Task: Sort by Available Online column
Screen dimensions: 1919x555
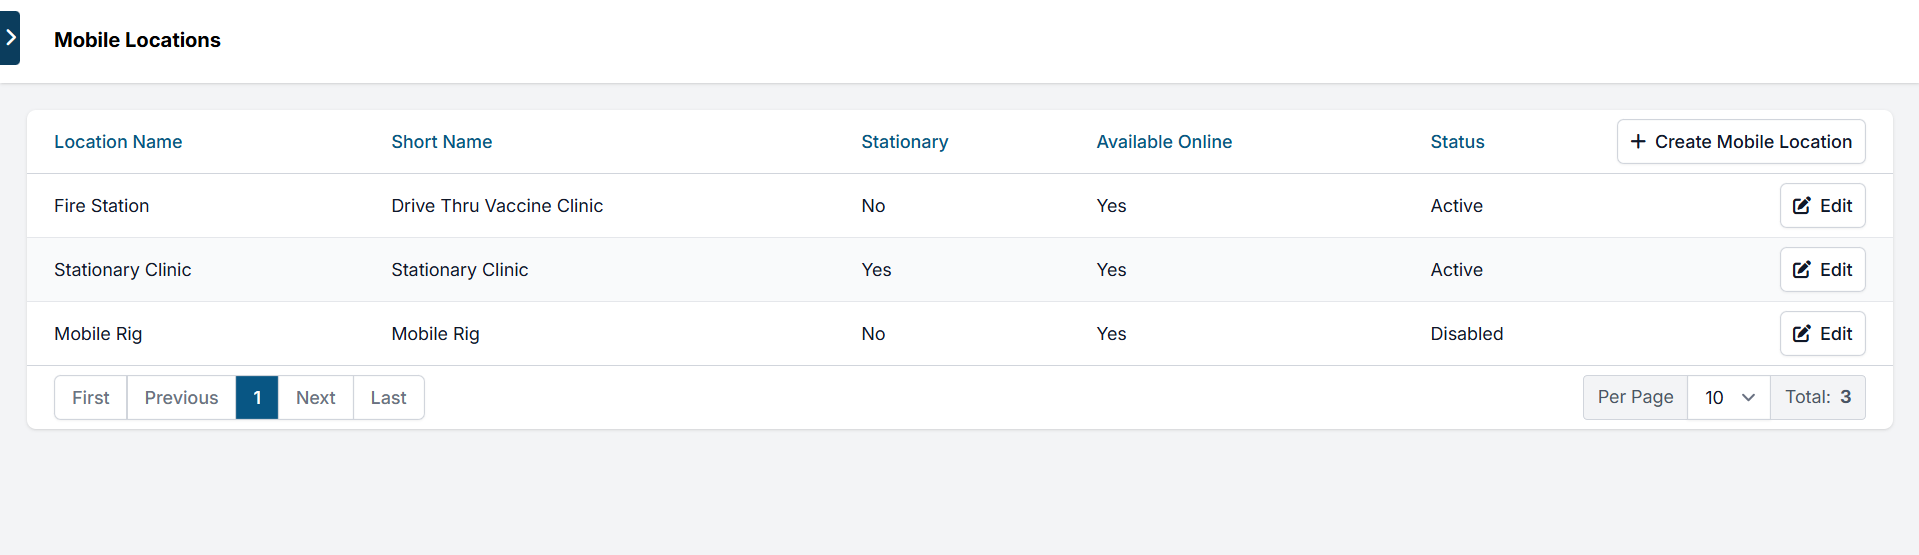Action: (1164, 142)
